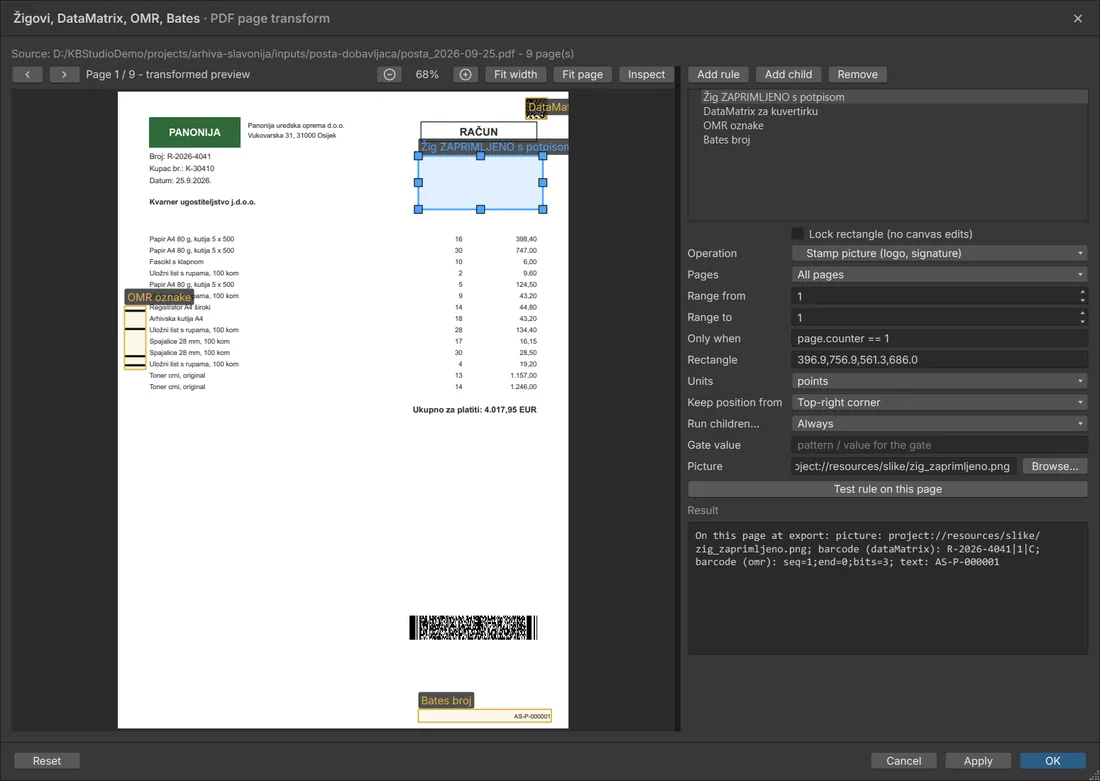Viewport: 1100px width, 781px height.
Task: Click the Gate value field
Action: (x=939, y=445)
